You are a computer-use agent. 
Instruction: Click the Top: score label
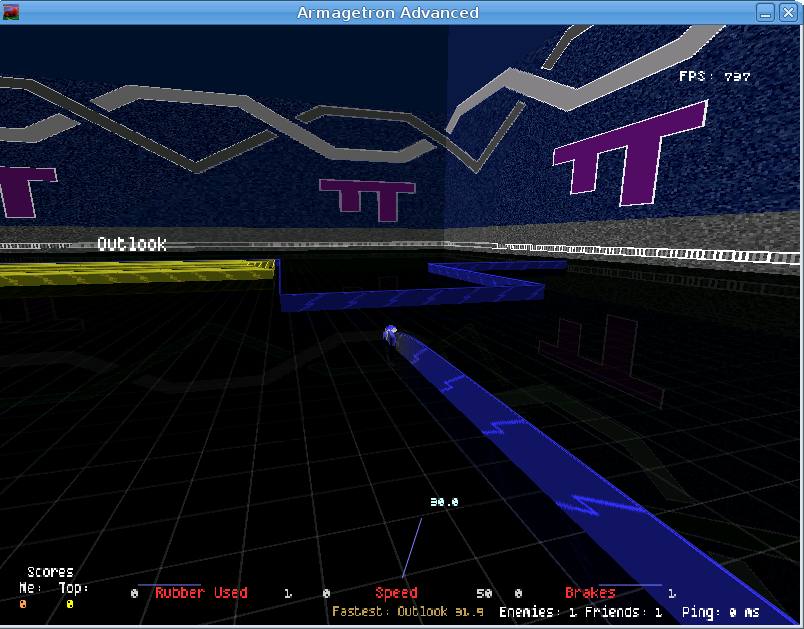[x=73, y=587]
